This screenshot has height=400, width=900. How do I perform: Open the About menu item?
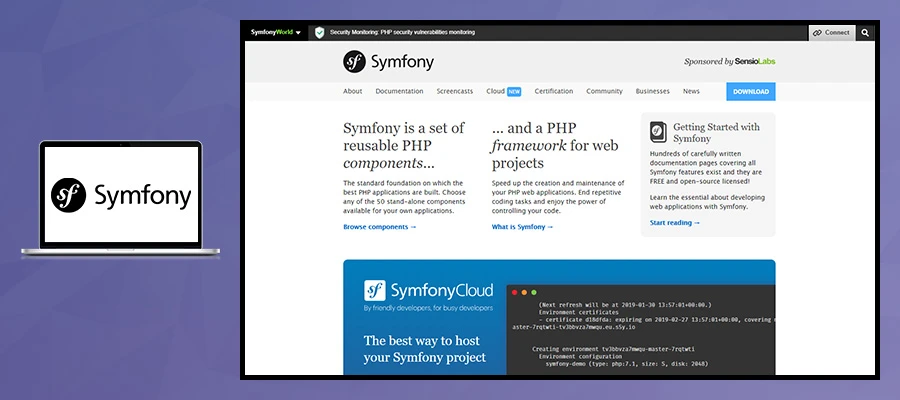click(x=352, y=91)
